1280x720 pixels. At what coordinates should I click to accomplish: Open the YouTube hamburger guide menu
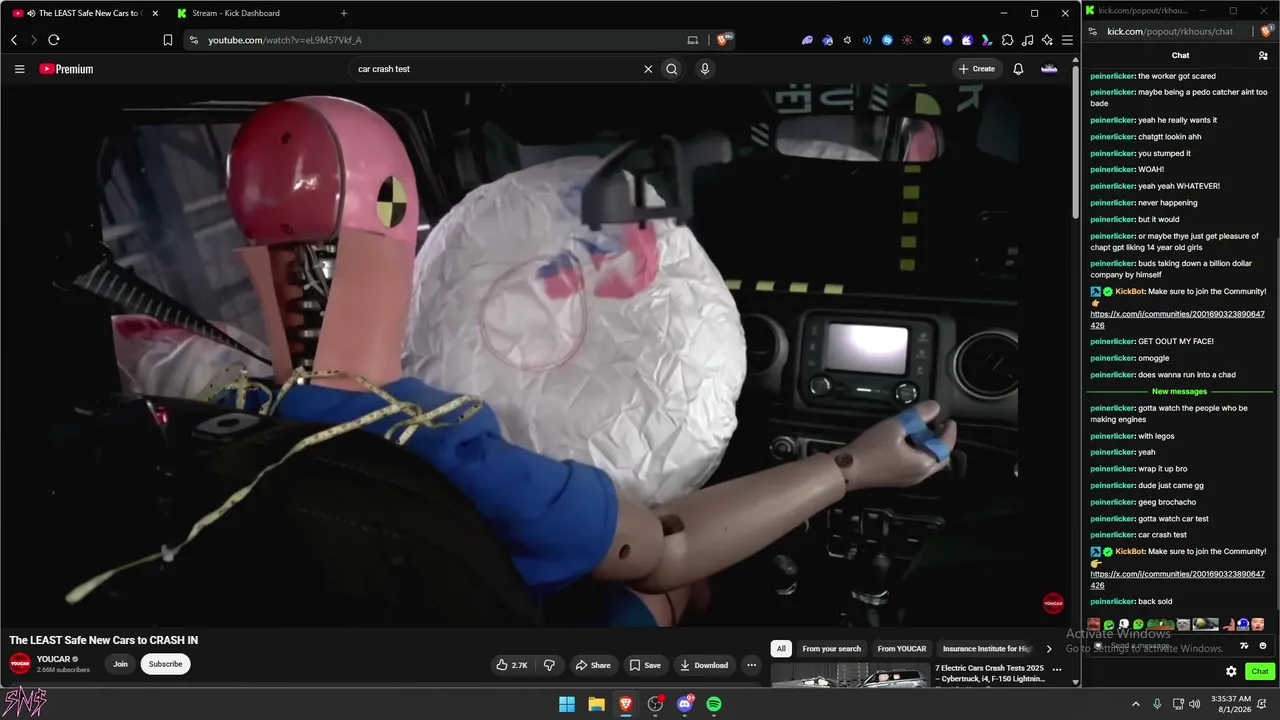(19, 69)
